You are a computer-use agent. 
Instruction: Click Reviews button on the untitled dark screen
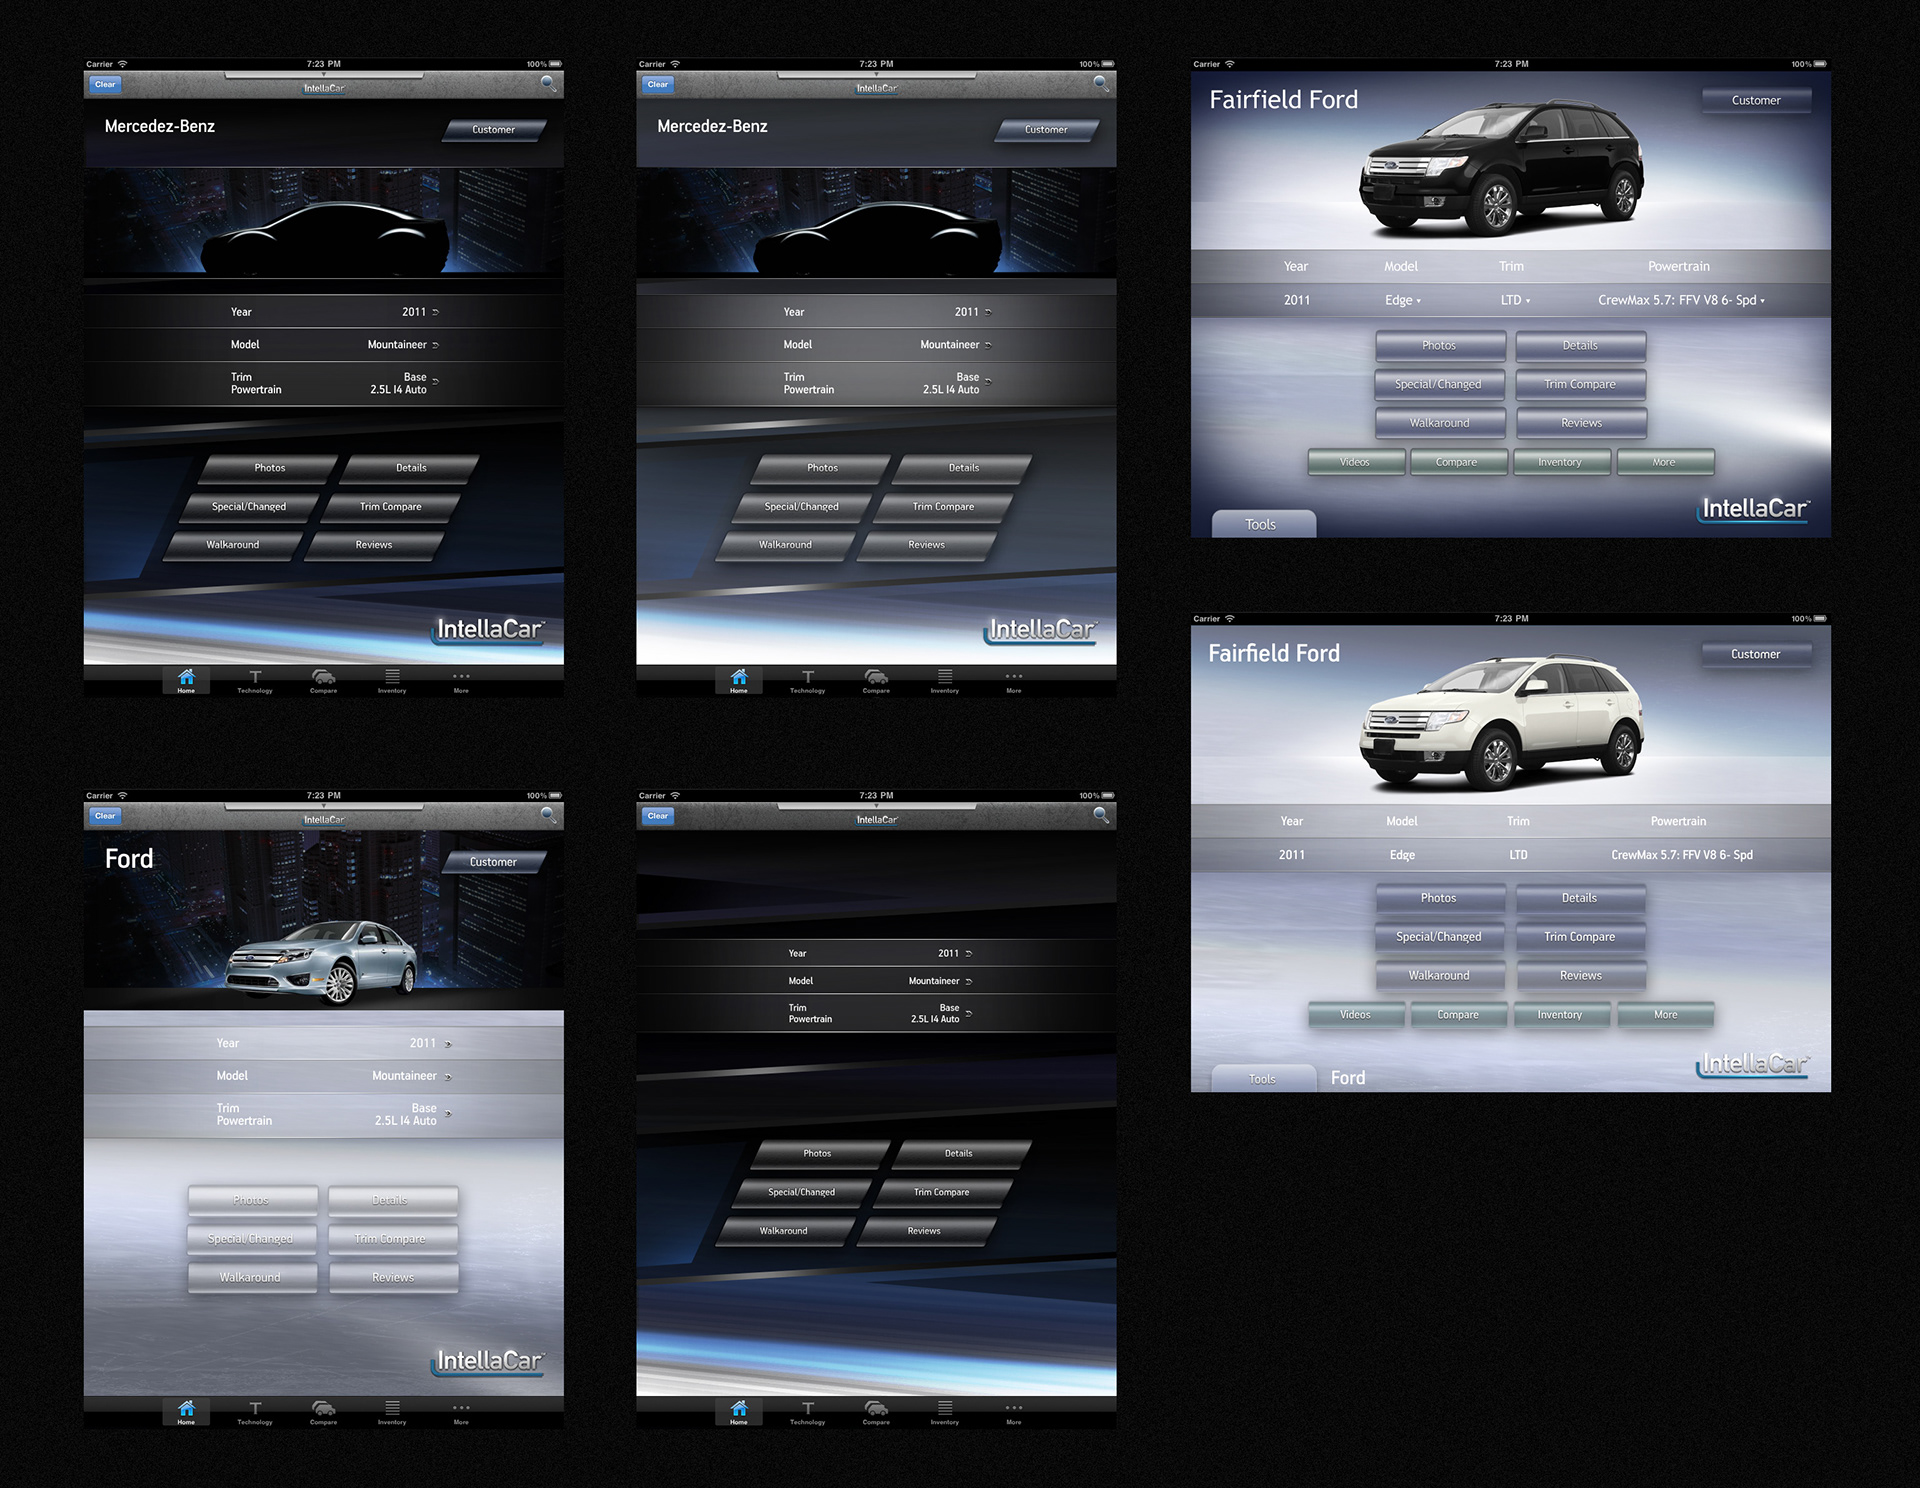tap(926, 1231)
